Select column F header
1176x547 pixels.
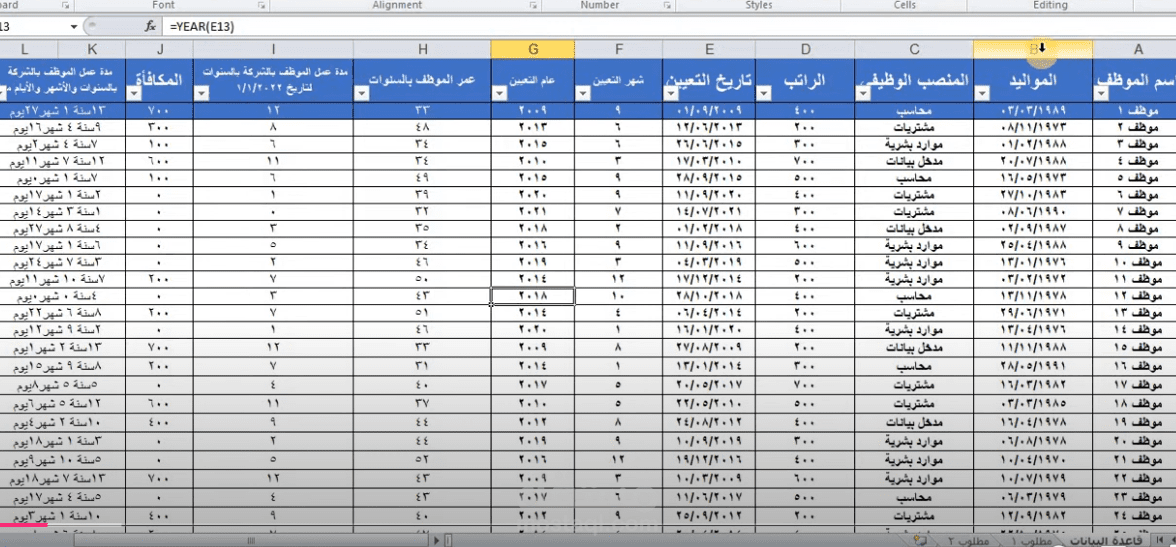point(618,50)
